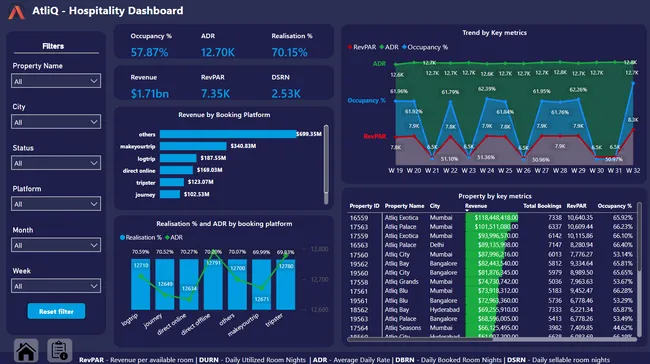The width and height of the screenshot is (650, 364).
Task: Click the ADR legend marker in bar chart
Action: [167, 238]
